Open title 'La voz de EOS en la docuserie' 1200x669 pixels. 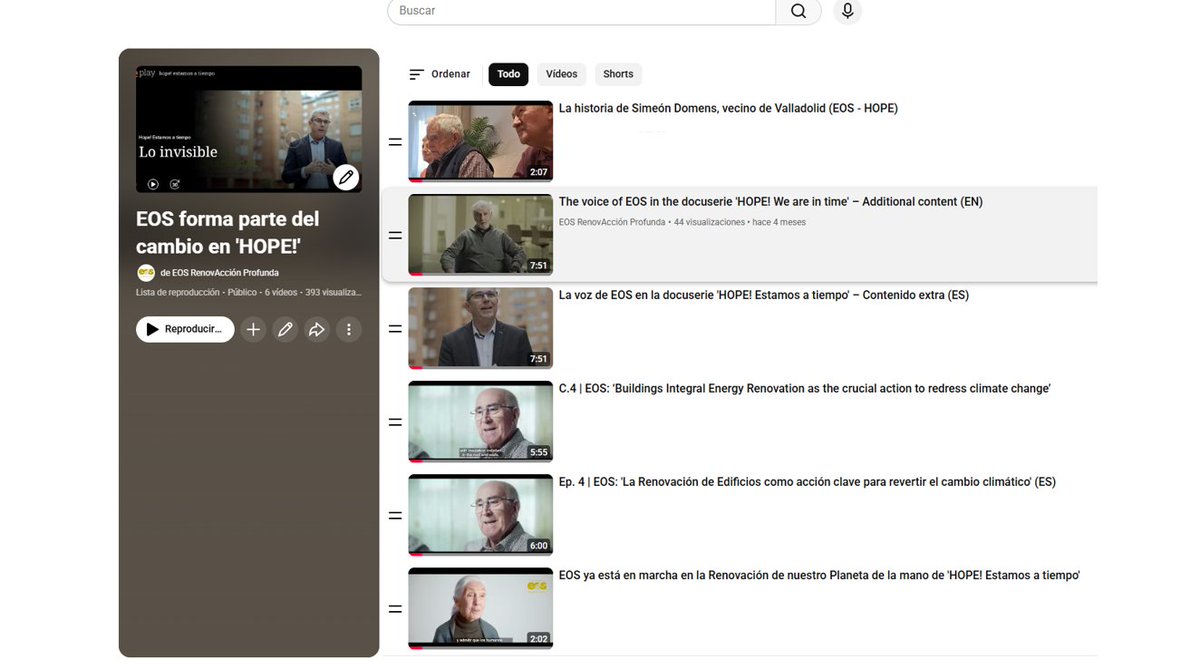pos(763,295)
